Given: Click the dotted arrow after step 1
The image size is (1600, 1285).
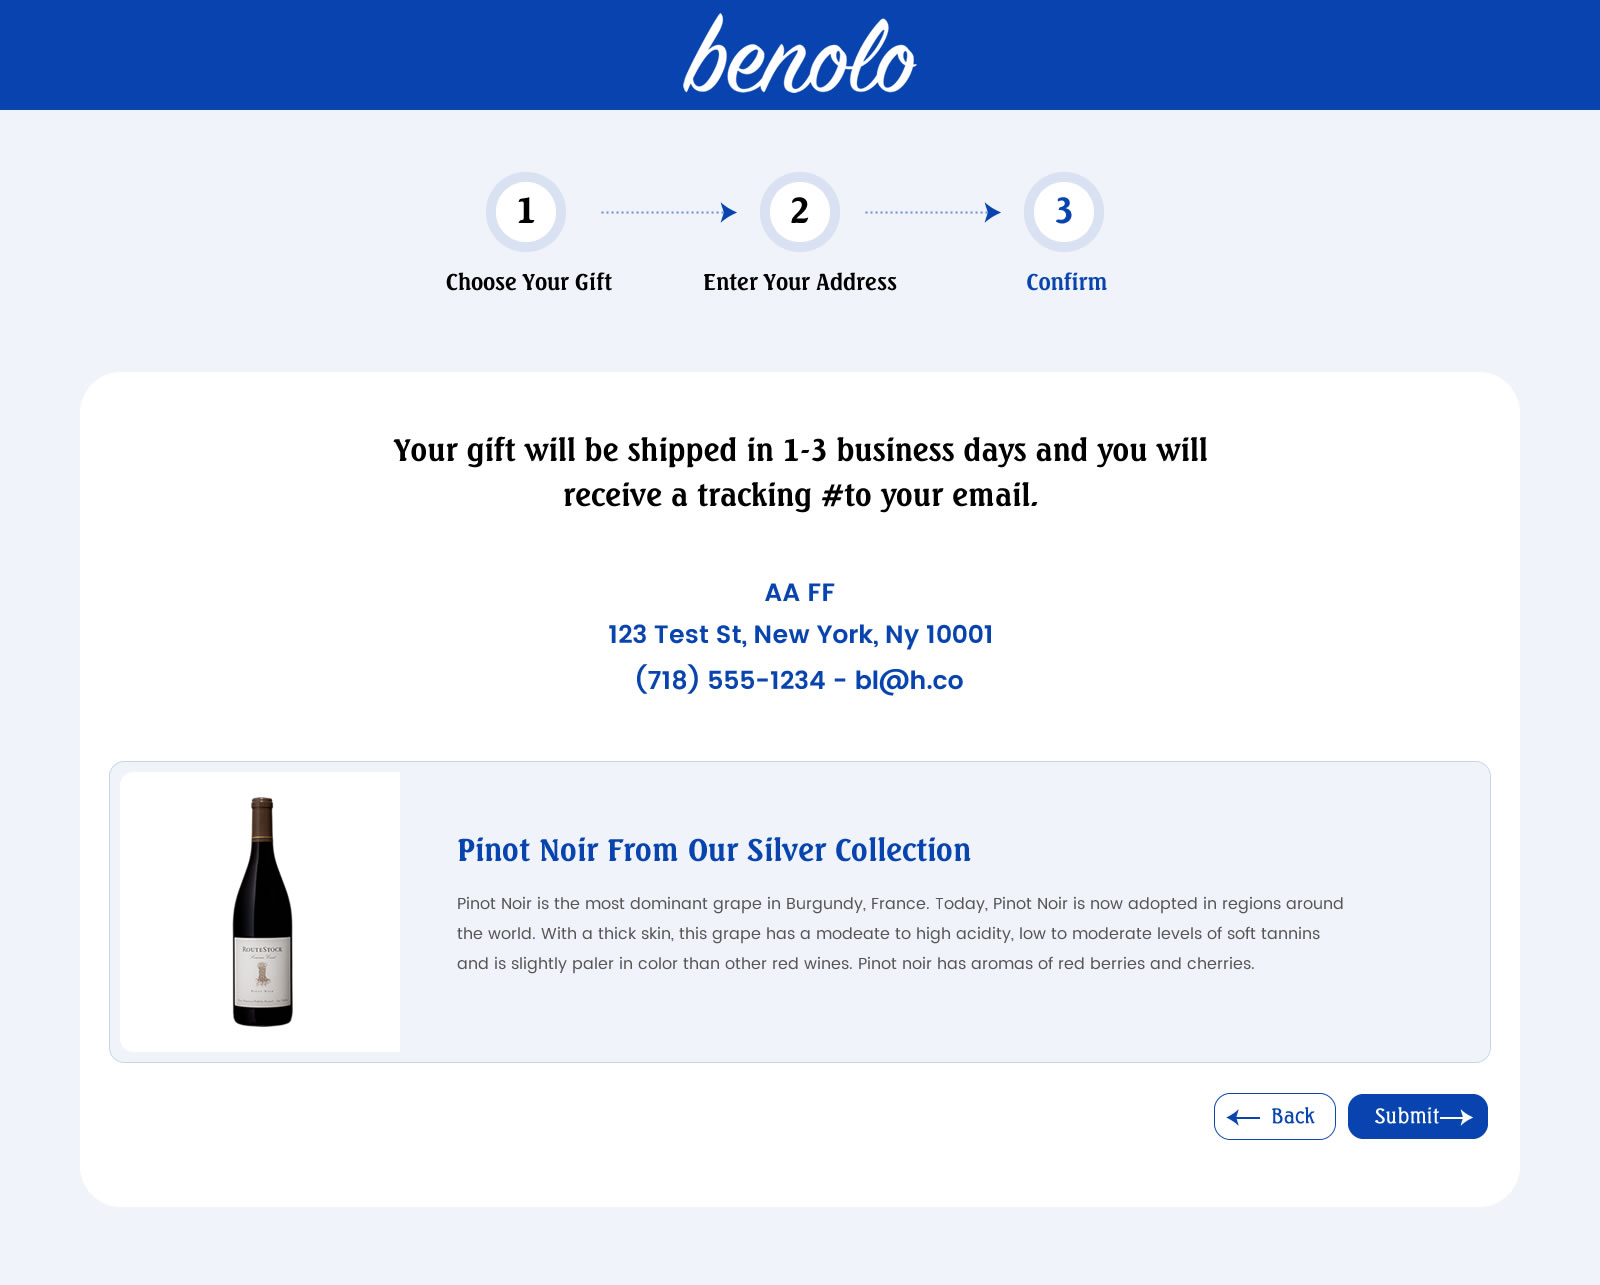Looking at the screenshot, I should coord(668,212).
